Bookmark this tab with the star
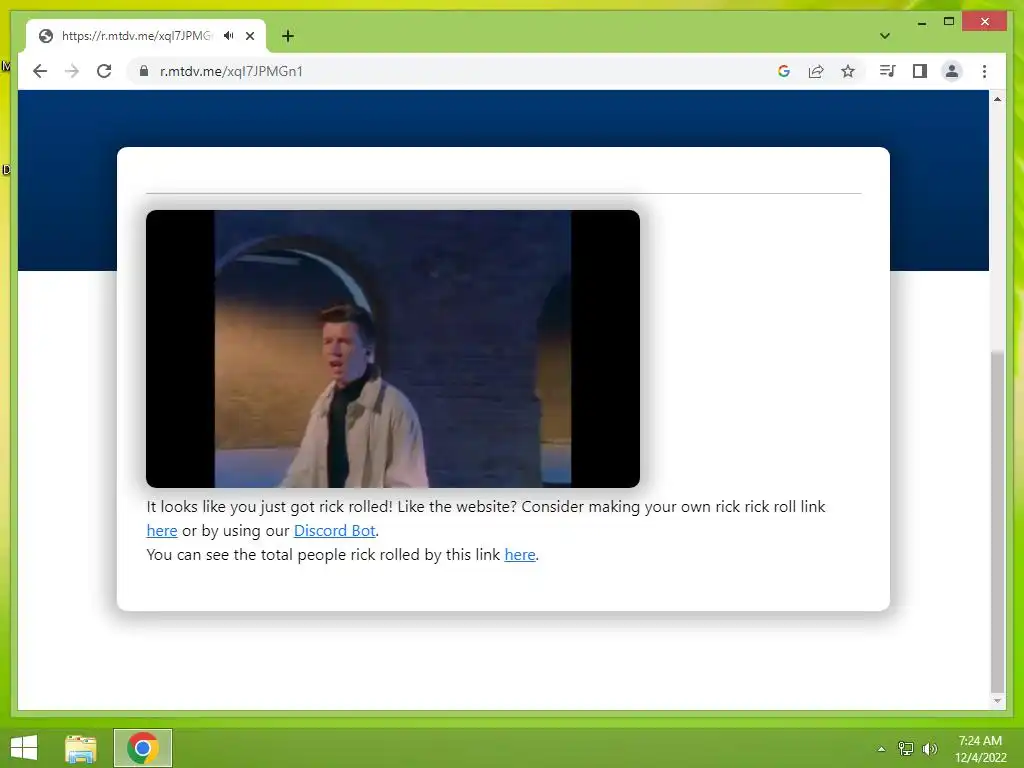This screenshot has width=1024, height=768. [x=848, y=71]
